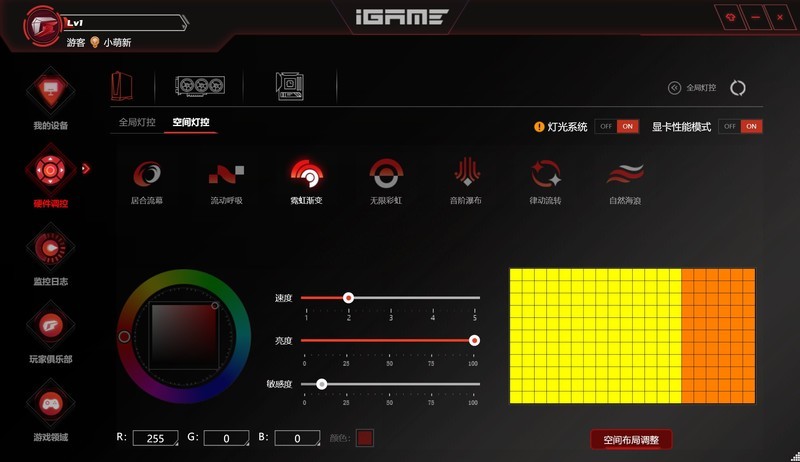Click the Lv1 level progress bar
The width and height of the screenshot is (800, 462).
point(126,23)
